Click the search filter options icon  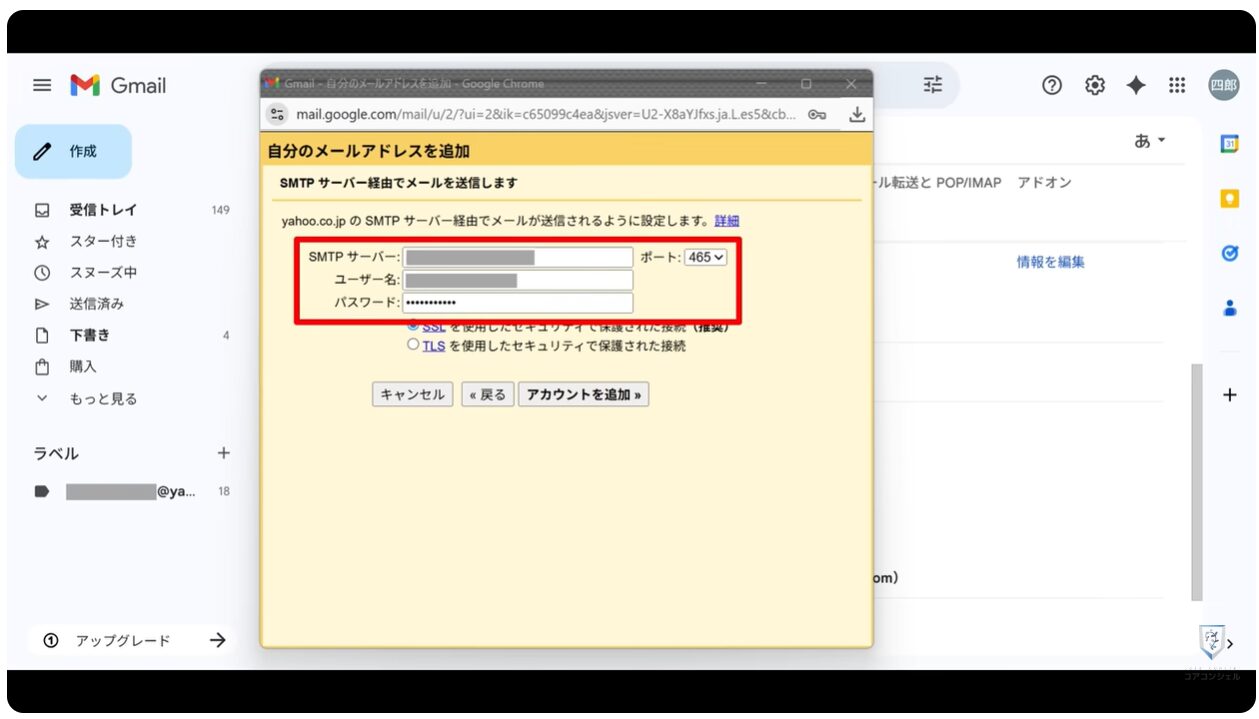[x=932, y=86]
